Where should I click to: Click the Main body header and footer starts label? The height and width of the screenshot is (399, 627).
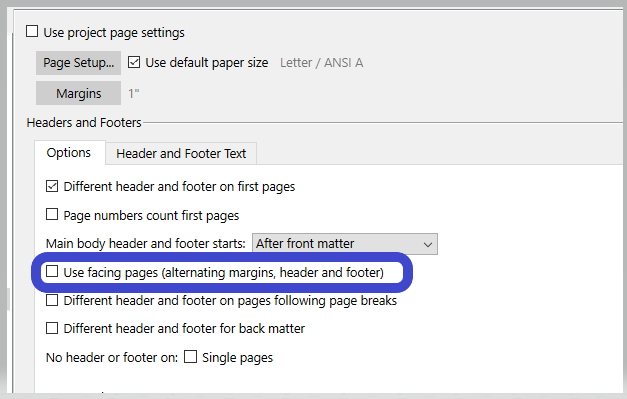(x=146, y=243)
